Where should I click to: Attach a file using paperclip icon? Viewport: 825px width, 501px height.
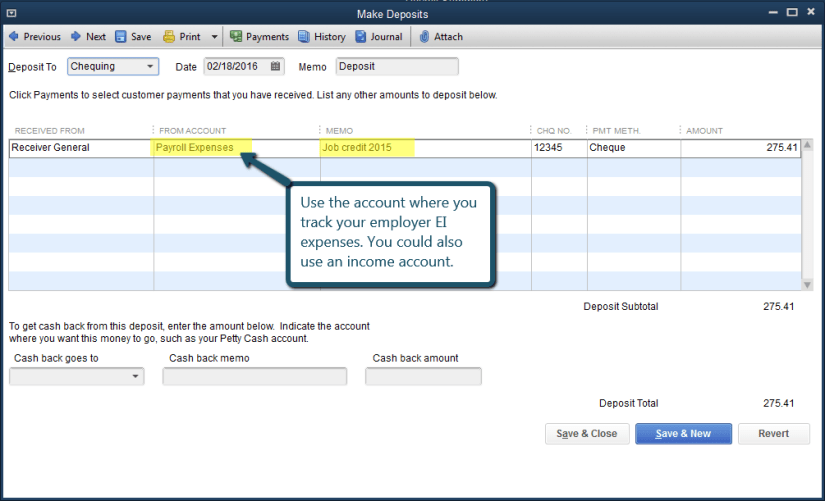pyautogui.click(x=424, y=37)
